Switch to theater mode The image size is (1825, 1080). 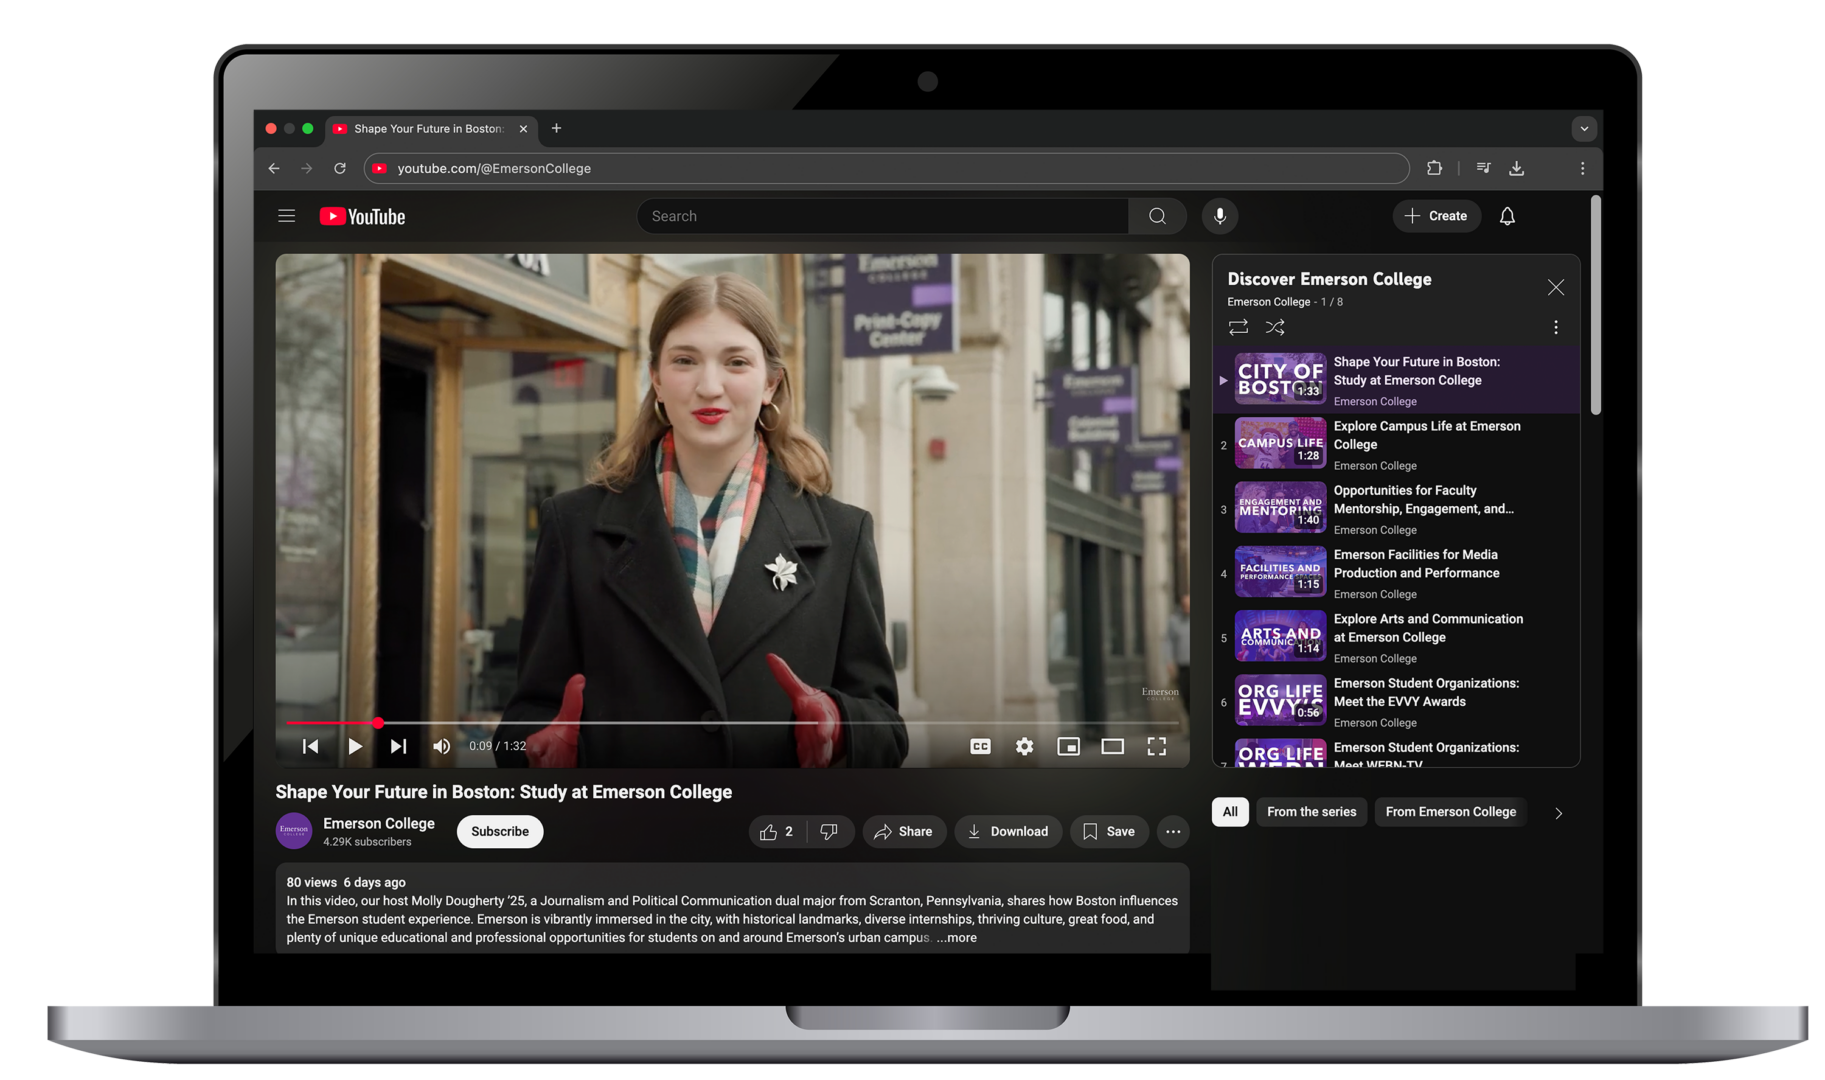point(1112,746)
